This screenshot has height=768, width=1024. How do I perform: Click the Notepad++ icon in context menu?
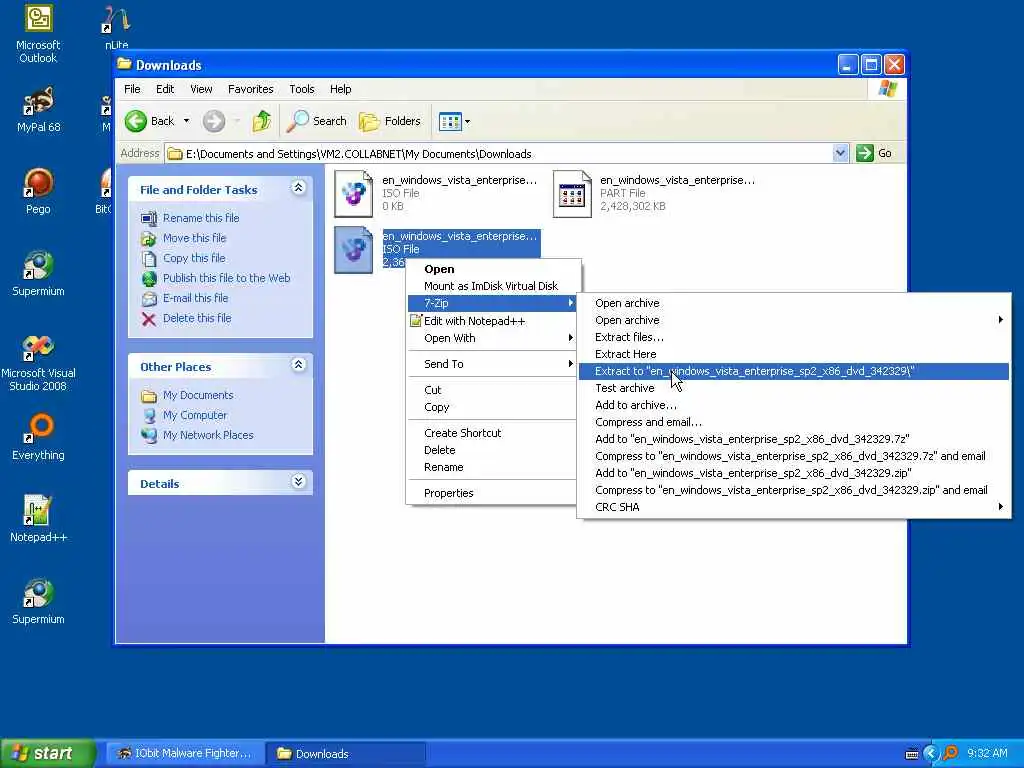point(415,321)
